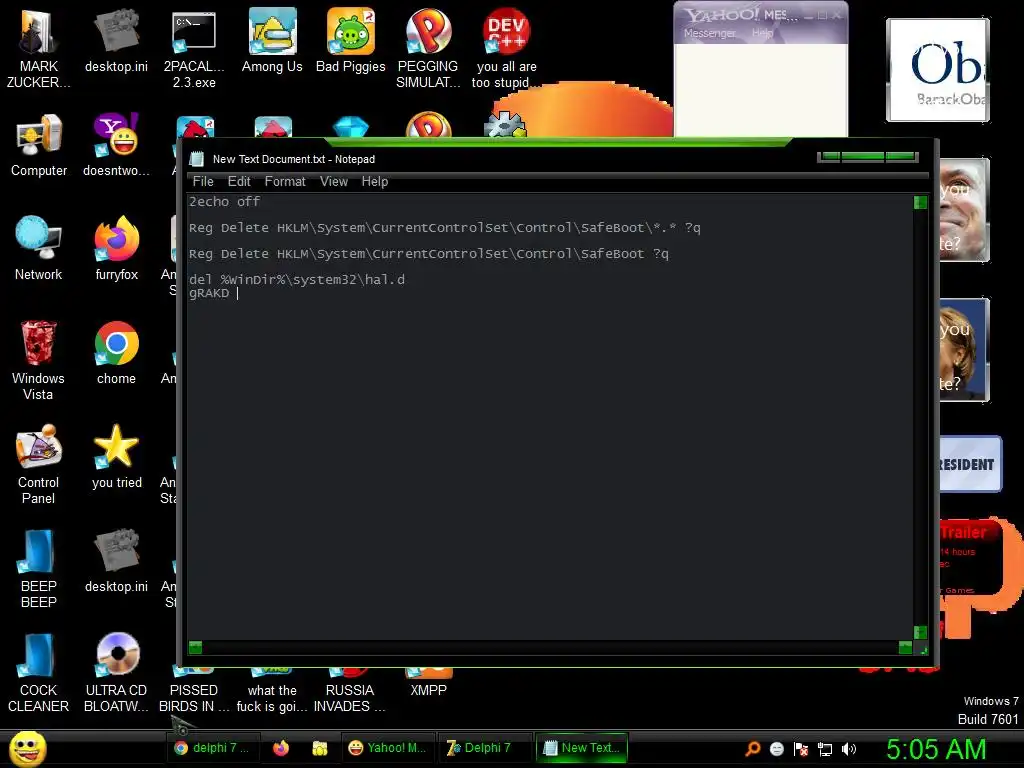
Task: Click the Notepad vertical scroll up arrow
Action: (x=920, y=202)
